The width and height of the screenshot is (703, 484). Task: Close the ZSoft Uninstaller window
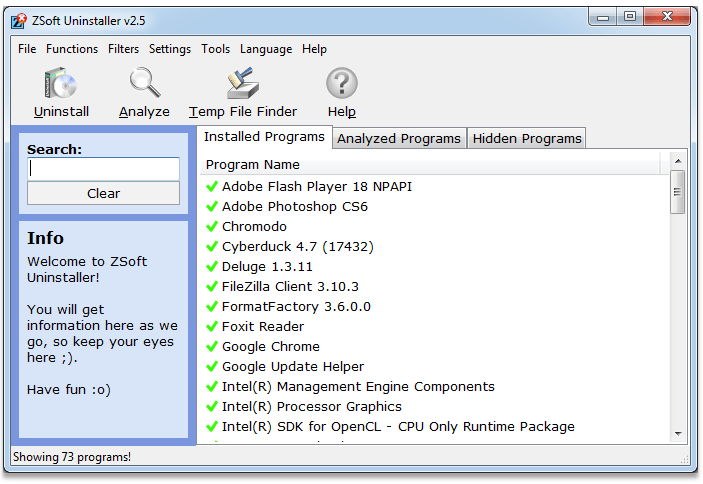pos(667,17)
